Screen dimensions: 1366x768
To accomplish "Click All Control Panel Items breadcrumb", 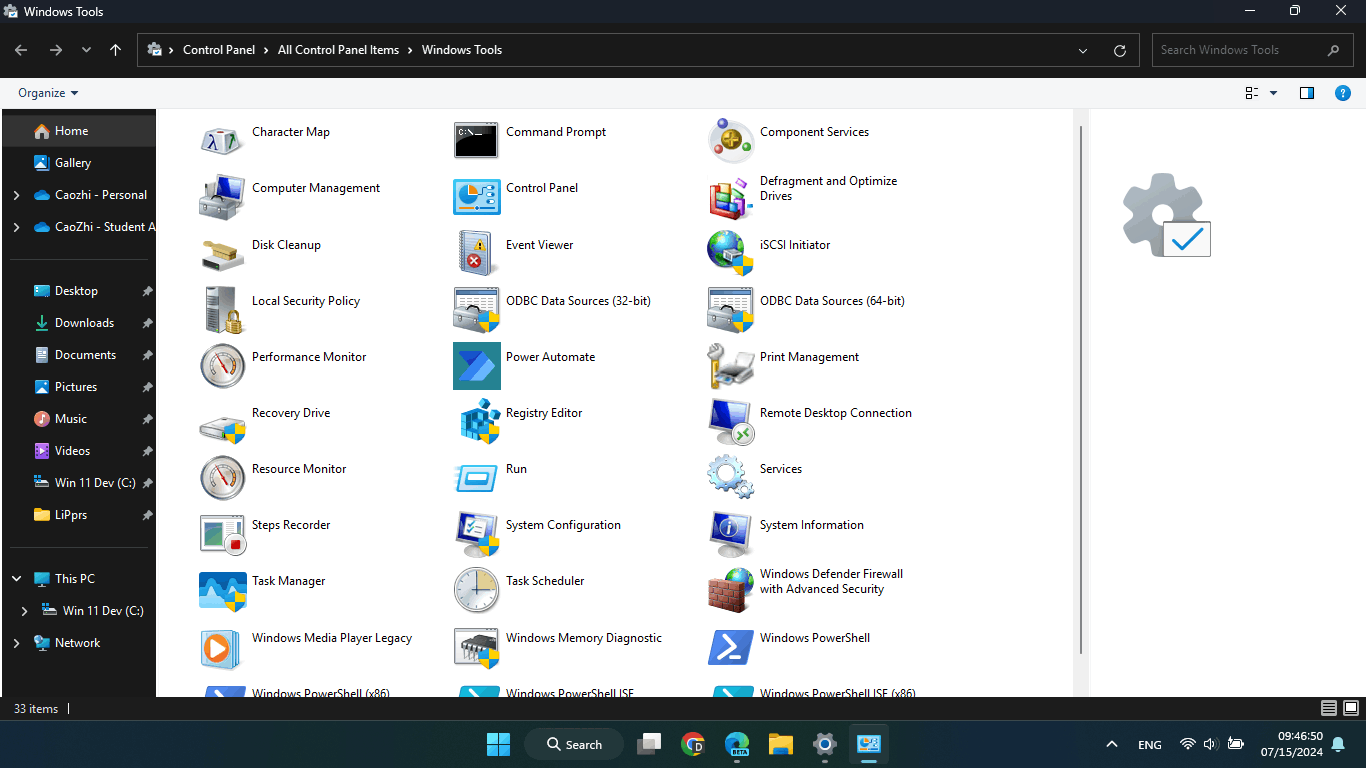I will point(338,50).
